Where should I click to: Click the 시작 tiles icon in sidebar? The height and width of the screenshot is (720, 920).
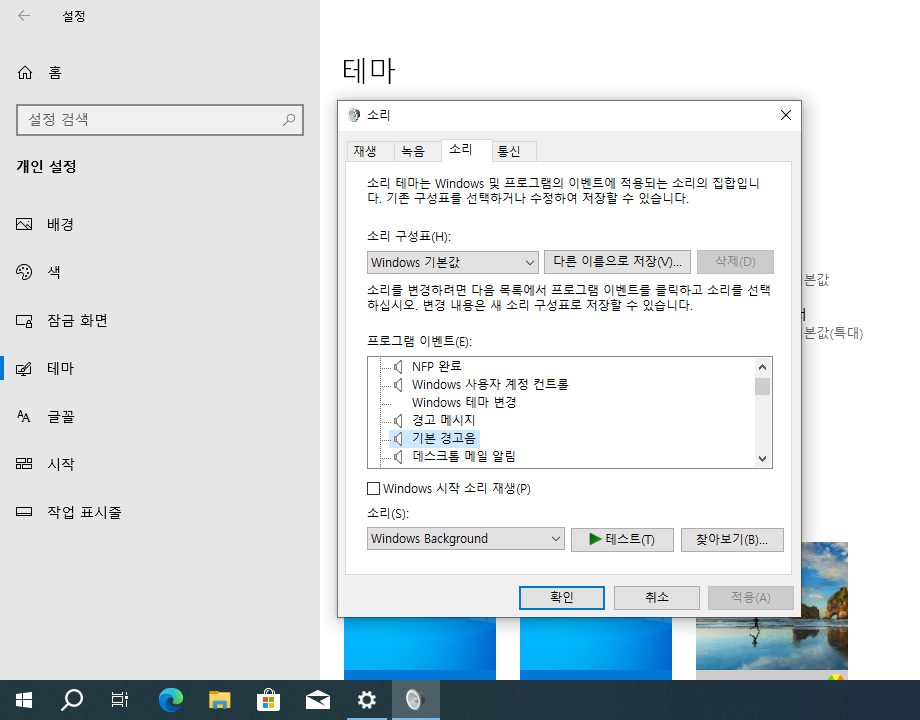[24, 464]
